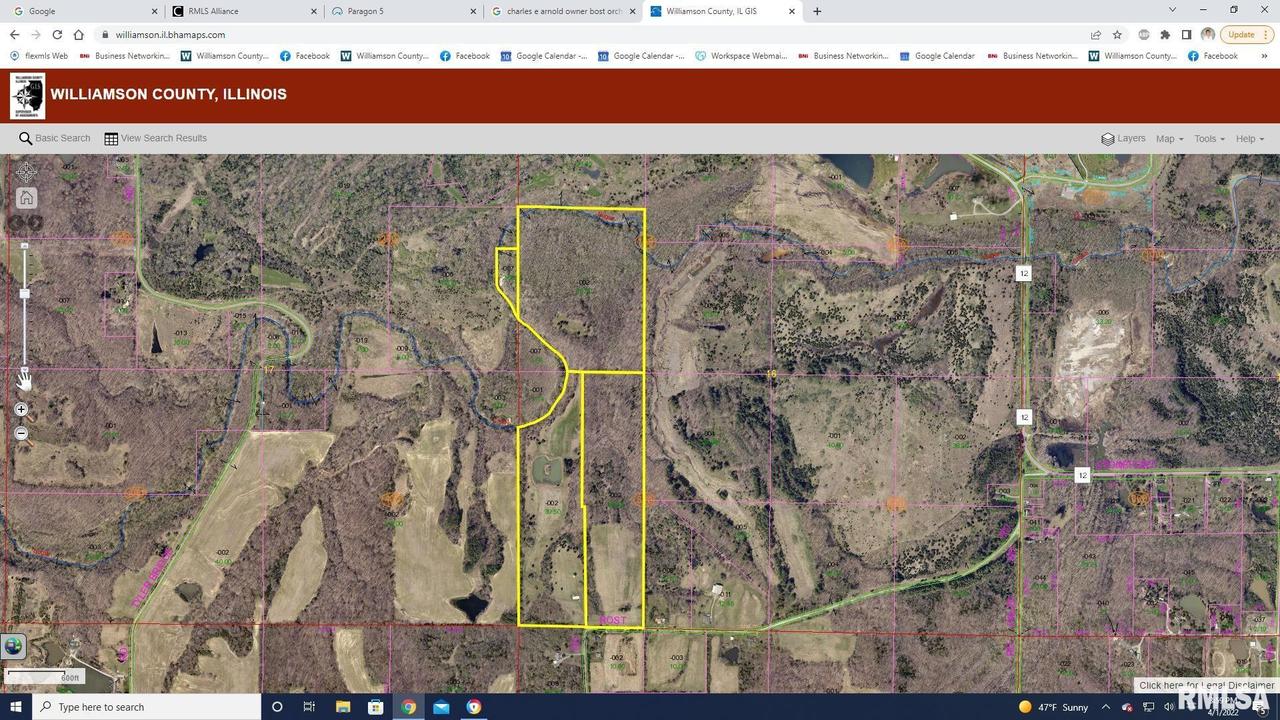1280x720 pixels.
Task: Open the weather widget in the taskbar
Action: (1047, 707)
